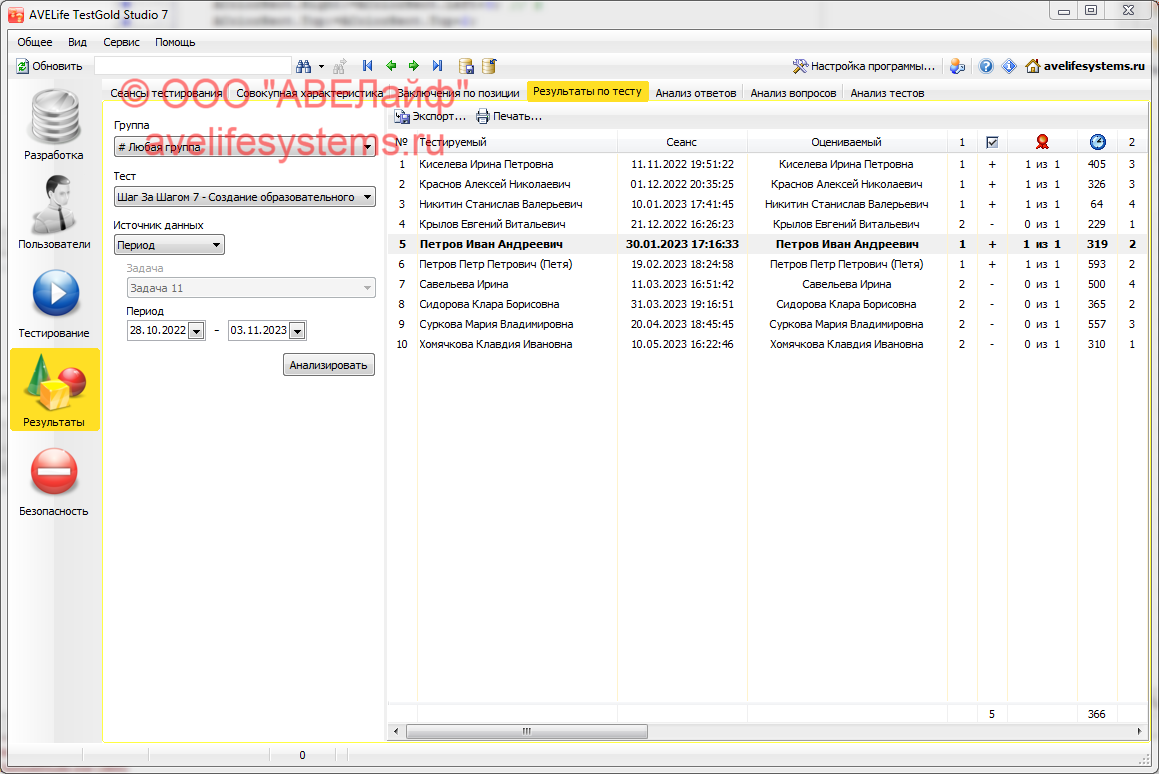This screenshot has height=774, width=1159.
Task: Click the Экспорт button
Action: [x=430, y=117]
